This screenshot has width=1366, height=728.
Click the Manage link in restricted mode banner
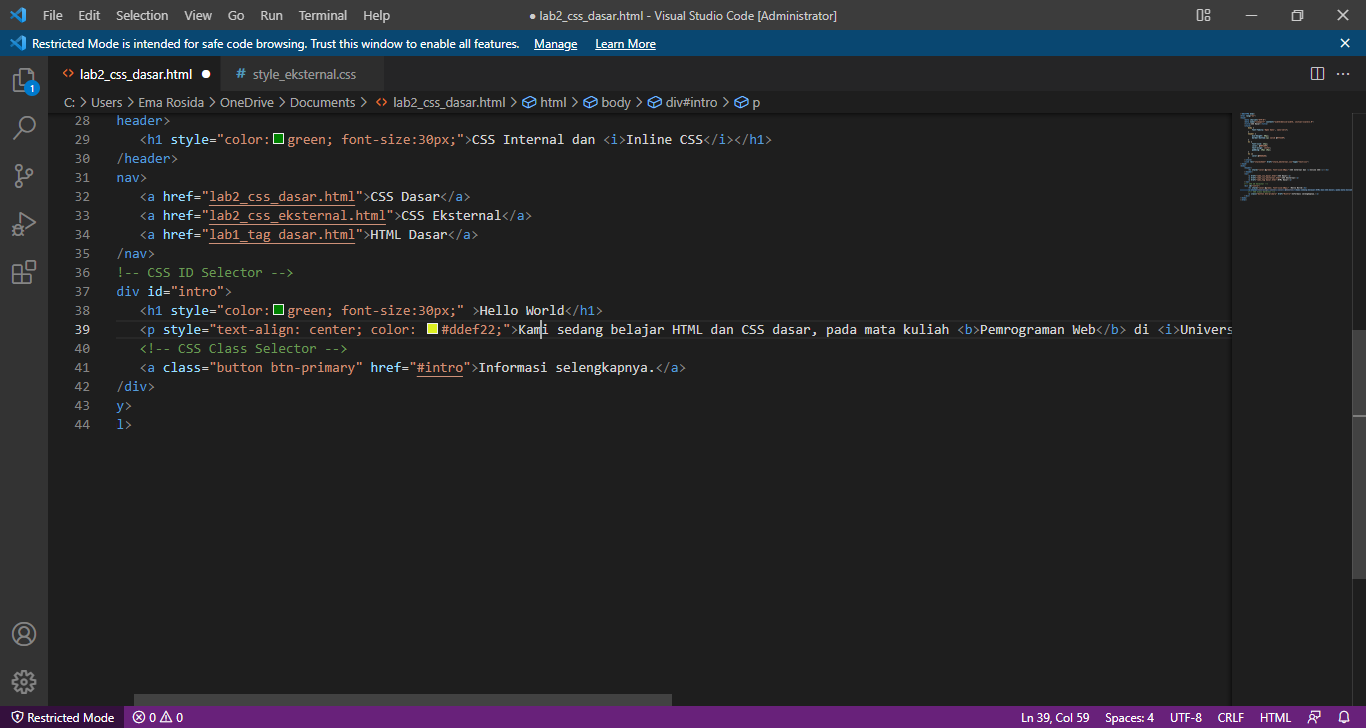pyautogui.click(x=555, y=43)
